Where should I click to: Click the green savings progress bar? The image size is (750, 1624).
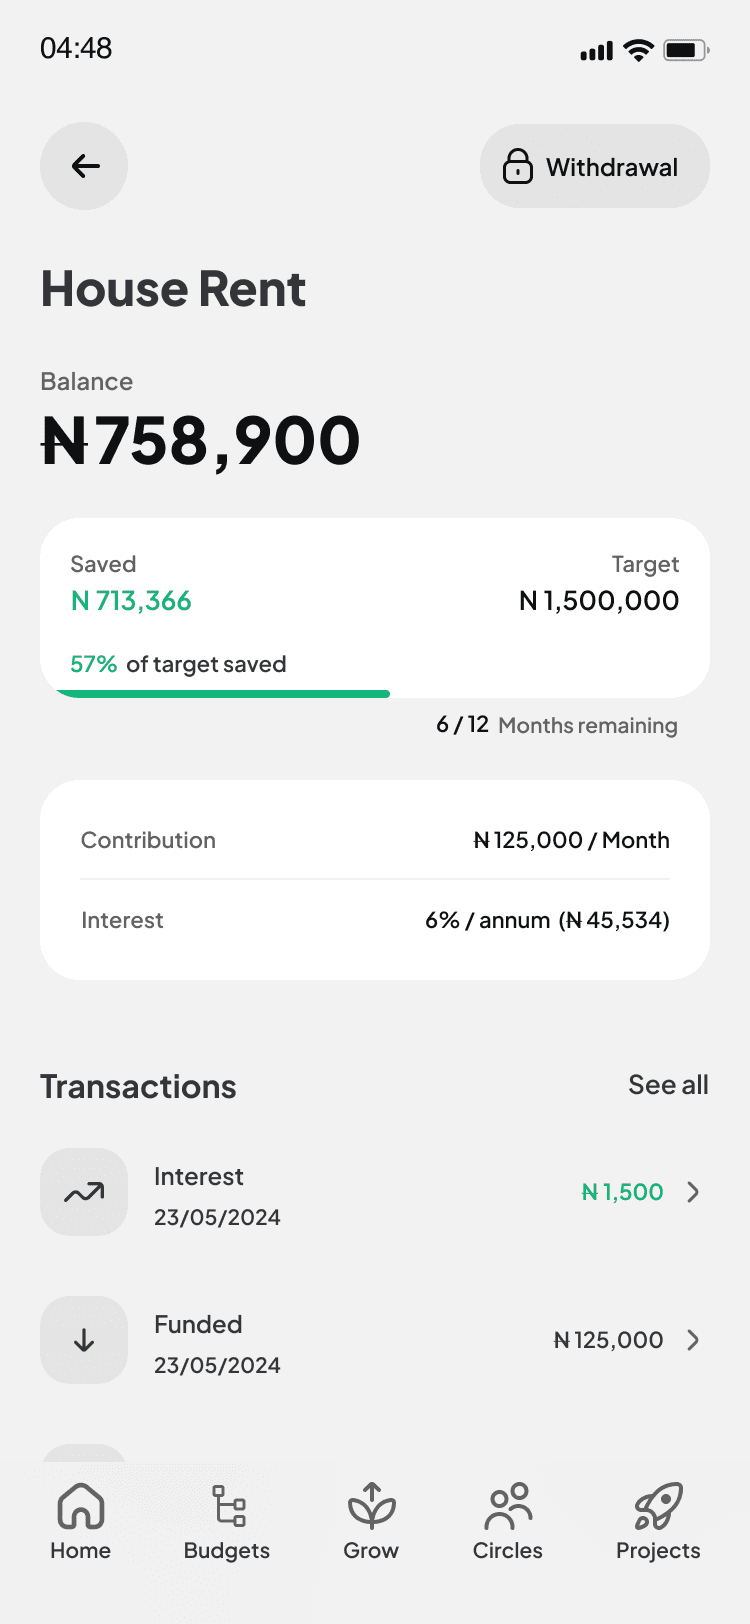coord(222,693)
